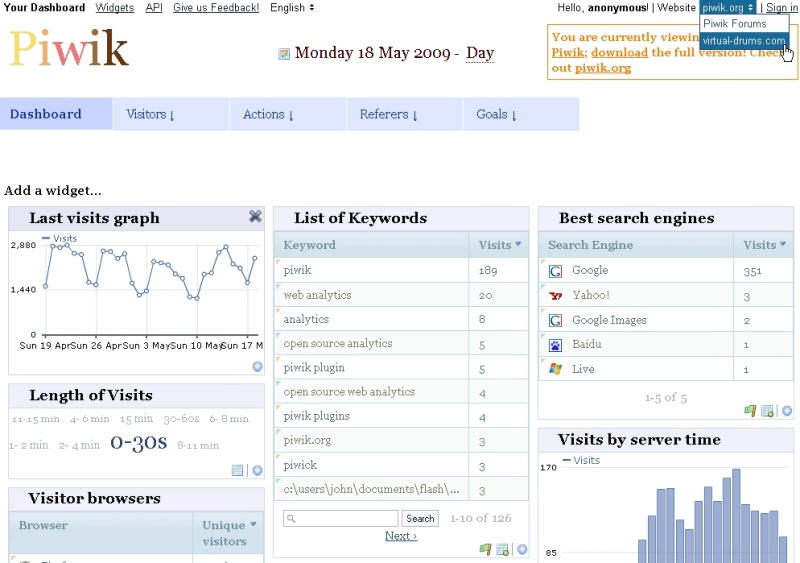Image resolution: width=800 pixels, height=563 pixels.
Task: Close the Last visits graph widget
Action: tap(255, 216)
